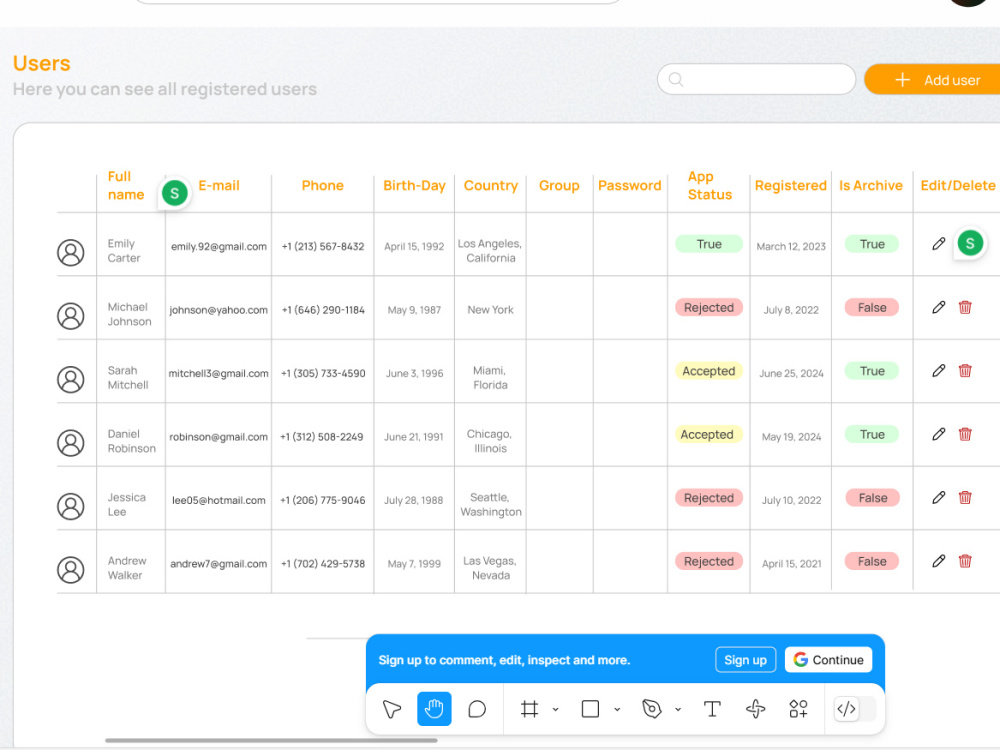Click Emily Carter's True app status badge

tap(709, 244)
